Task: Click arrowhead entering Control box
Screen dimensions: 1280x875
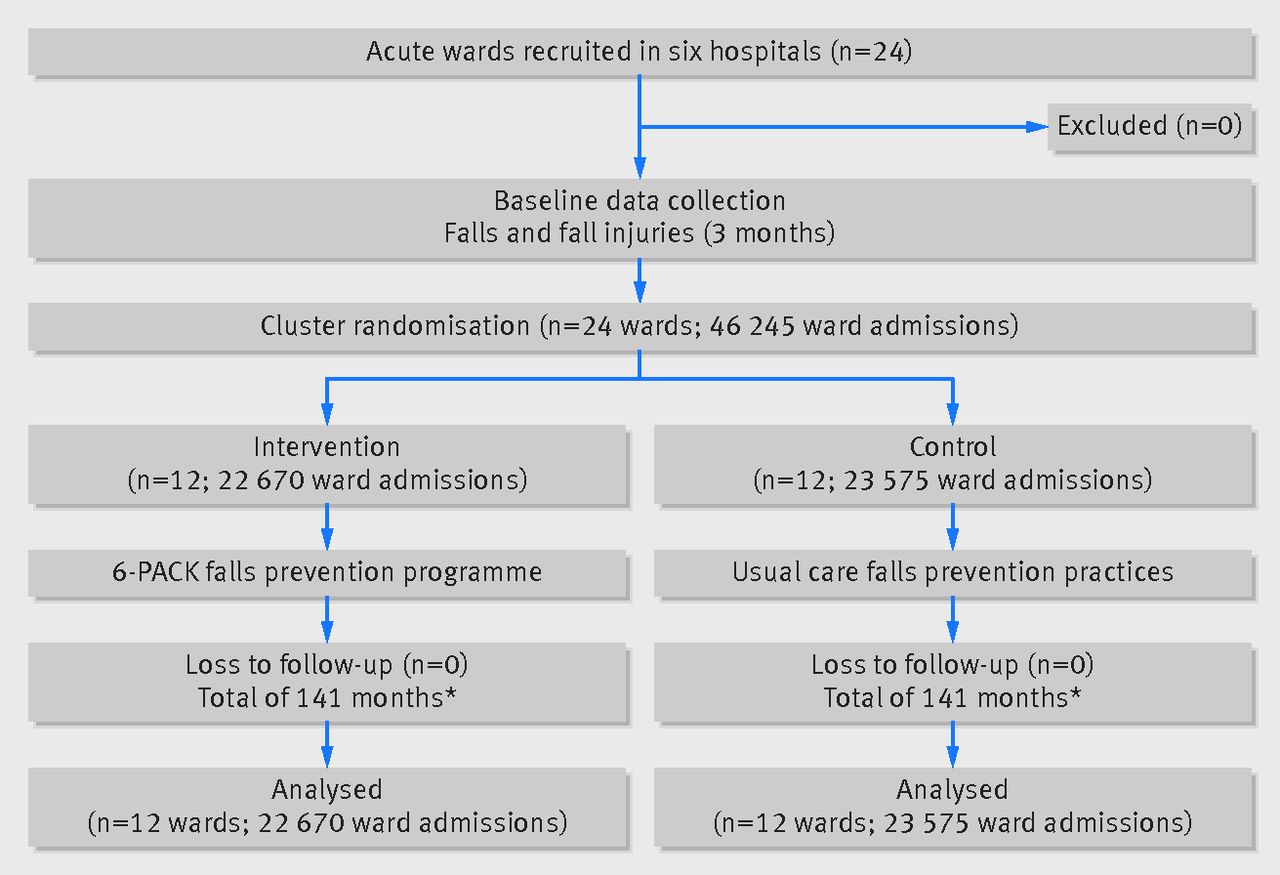Action: pyautogui.click(x=952, y=413)
